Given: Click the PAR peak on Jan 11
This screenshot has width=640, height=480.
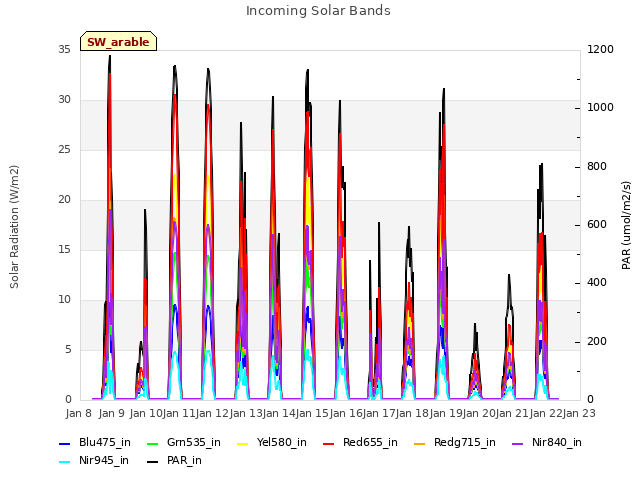Looking at the screenshot, I should pyautogui.click(x=175, y=66).
